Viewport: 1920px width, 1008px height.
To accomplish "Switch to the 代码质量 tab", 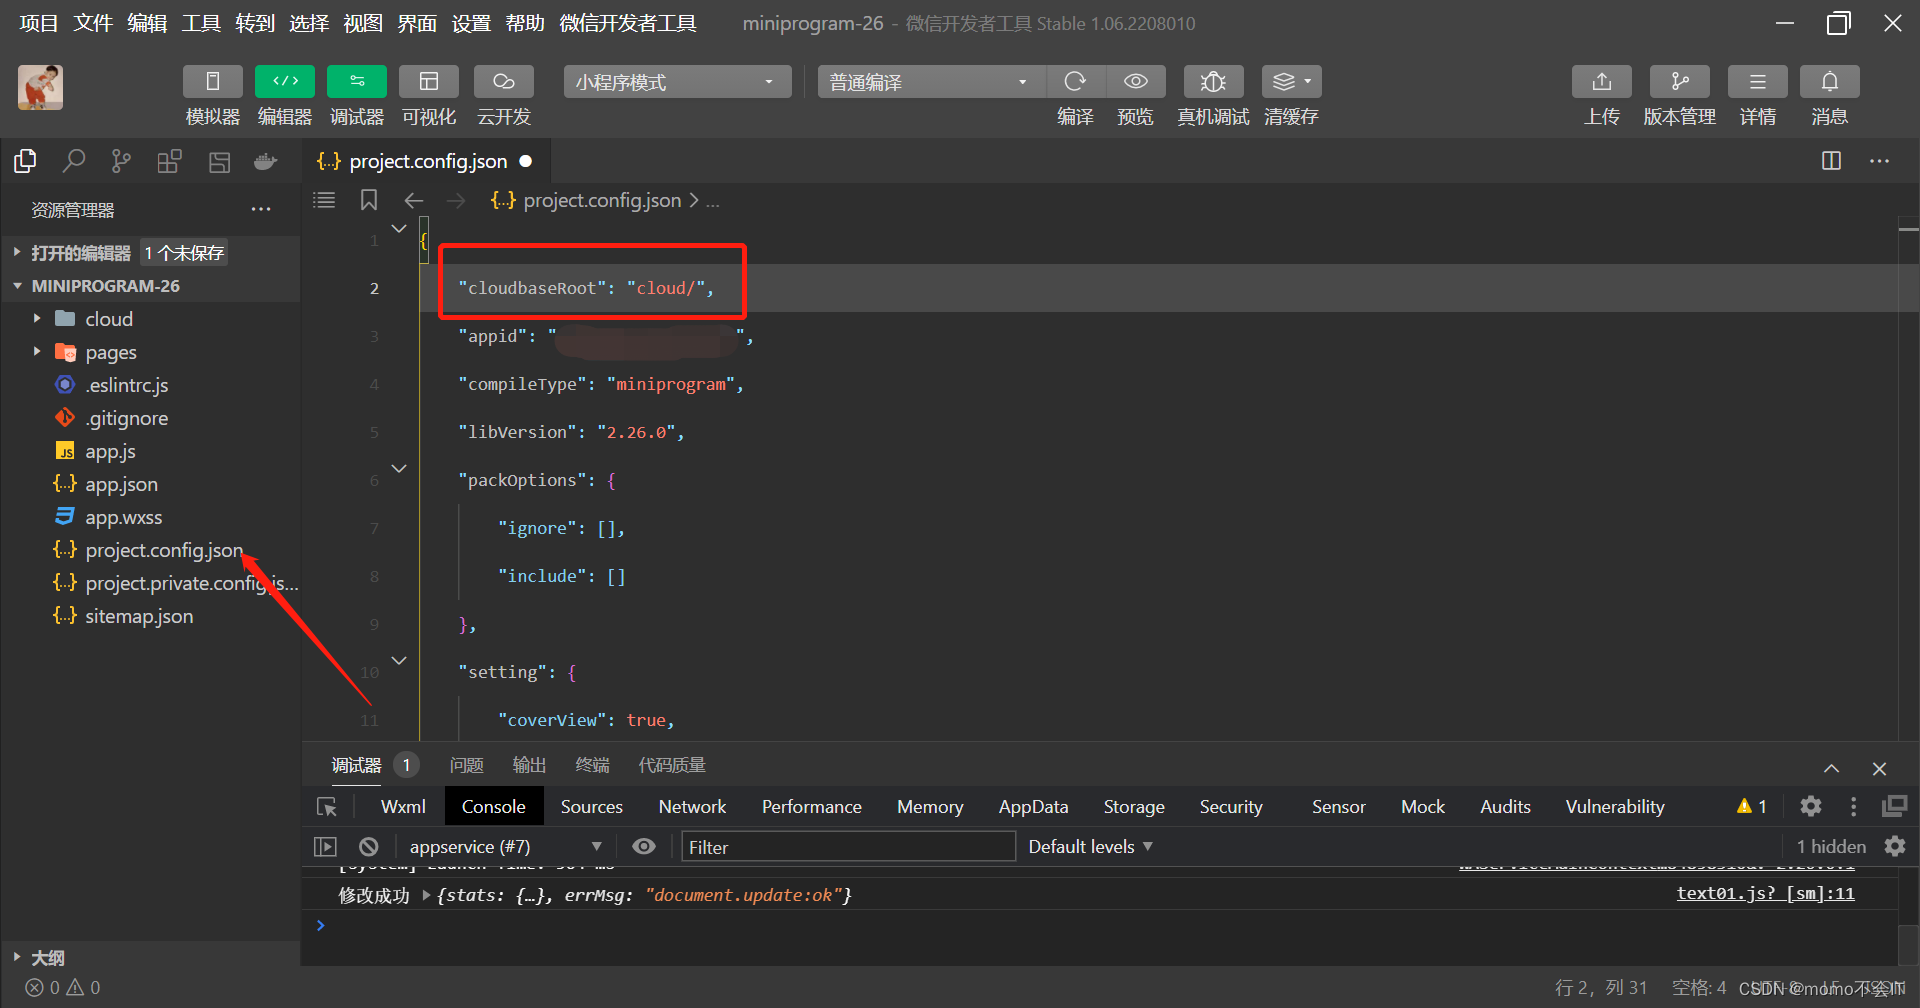I will 672,765.
